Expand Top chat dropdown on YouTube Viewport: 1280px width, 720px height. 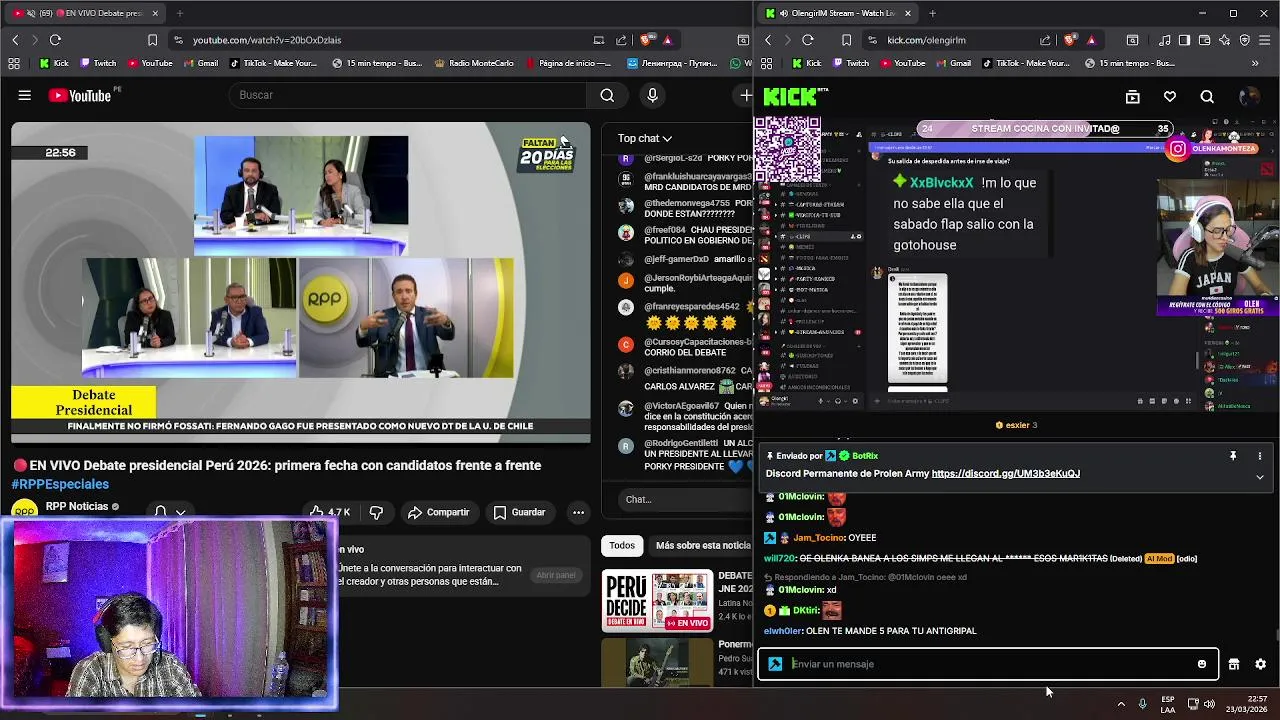coord(645,138)
